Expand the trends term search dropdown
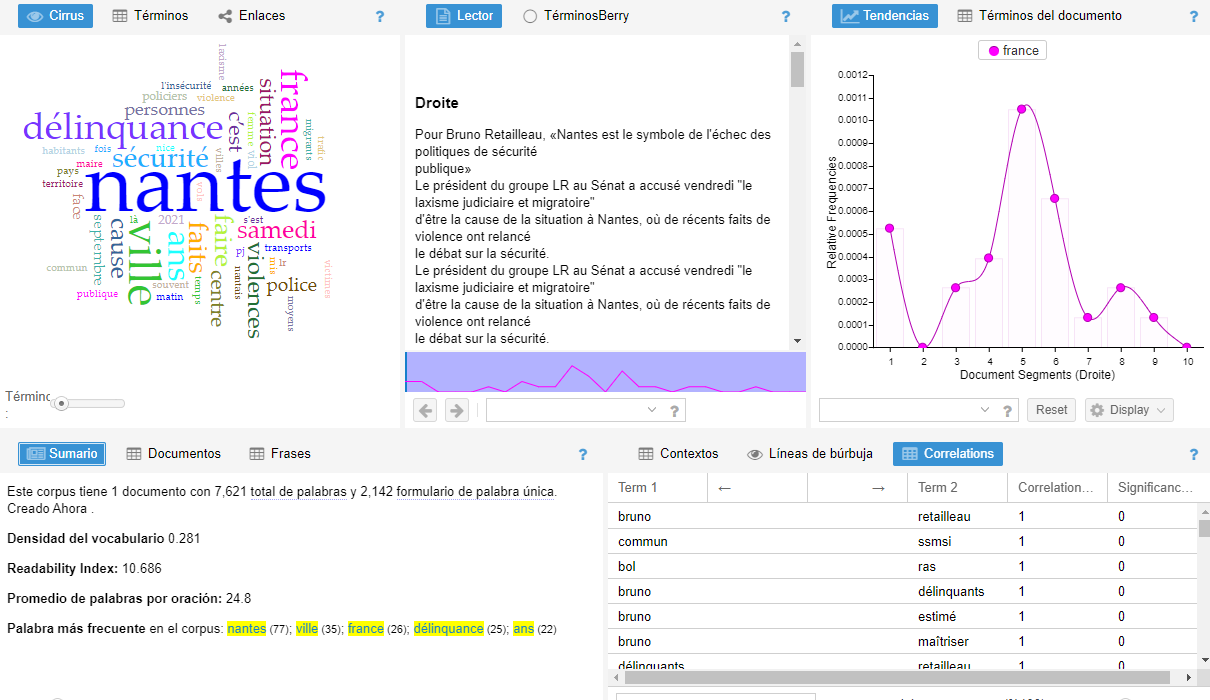 click(984, 410)
